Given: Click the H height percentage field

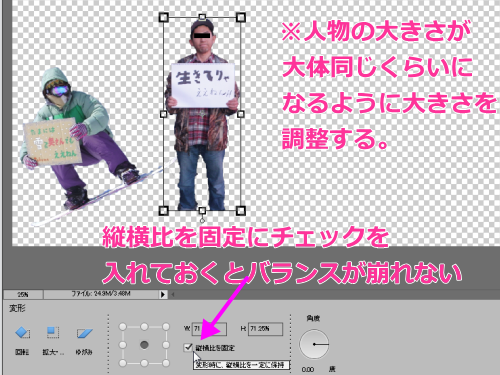Looking at the screenshot, I should (265, 329).
